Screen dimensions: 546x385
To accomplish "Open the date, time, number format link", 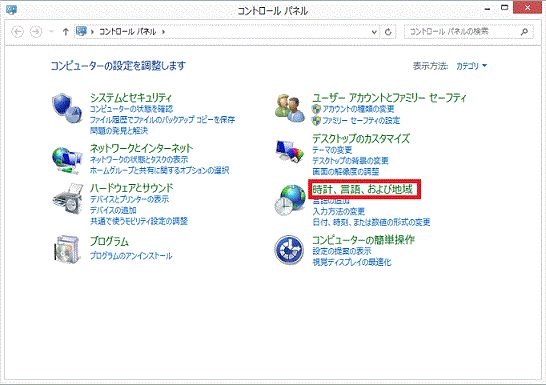I will coord(371,222).
